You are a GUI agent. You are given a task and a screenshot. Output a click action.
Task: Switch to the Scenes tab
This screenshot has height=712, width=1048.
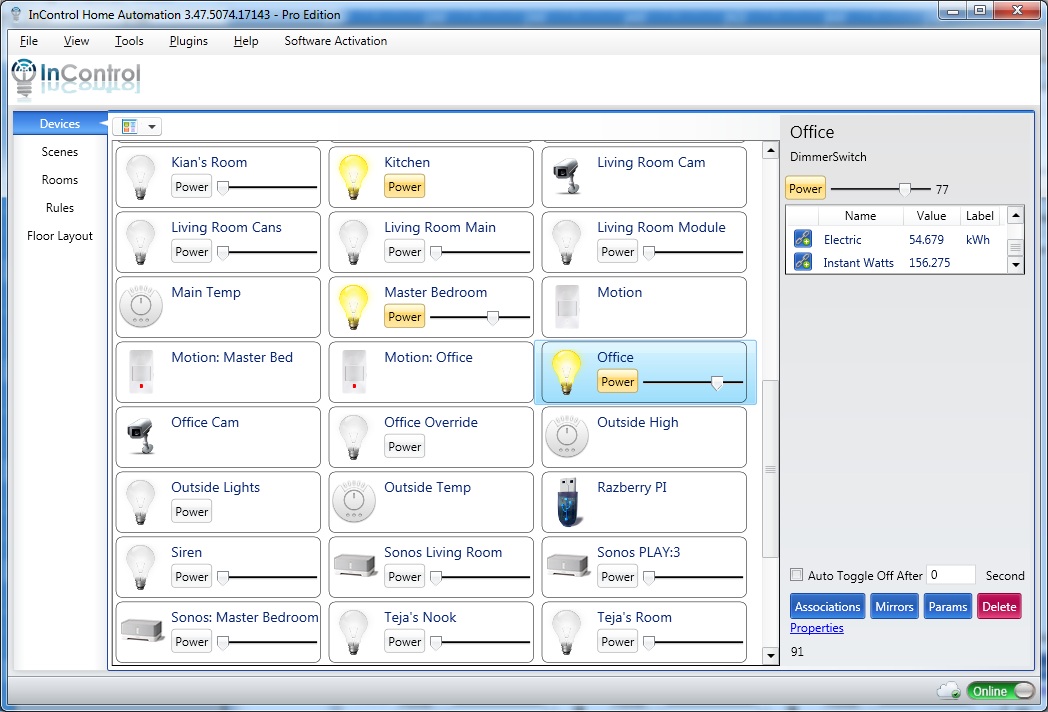pos(60,152)
